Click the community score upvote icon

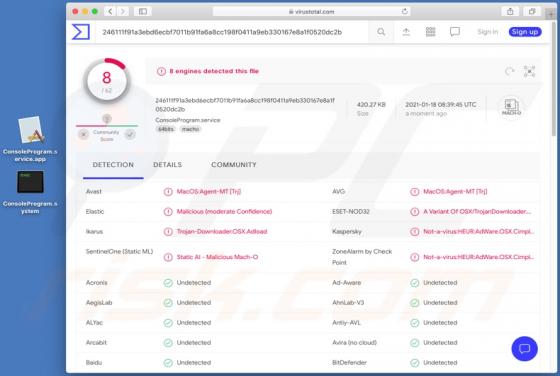pos(130,135)
